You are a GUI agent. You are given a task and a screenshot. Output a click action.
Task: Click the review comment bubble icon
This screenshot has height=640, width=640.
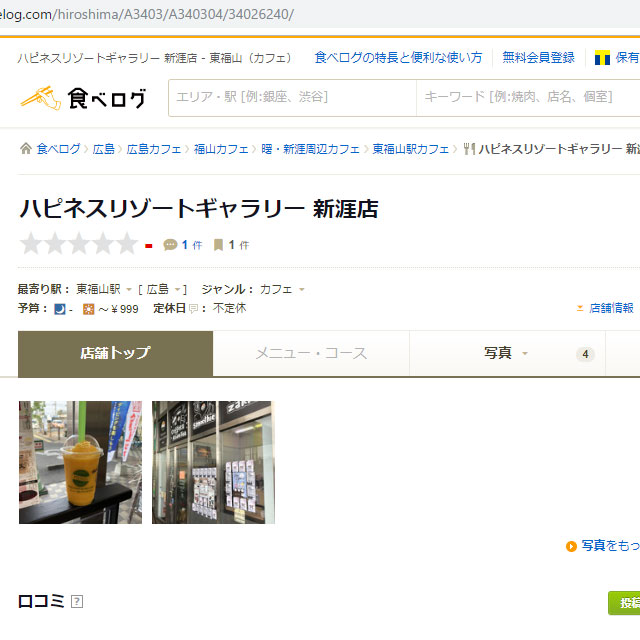(170, 245)
